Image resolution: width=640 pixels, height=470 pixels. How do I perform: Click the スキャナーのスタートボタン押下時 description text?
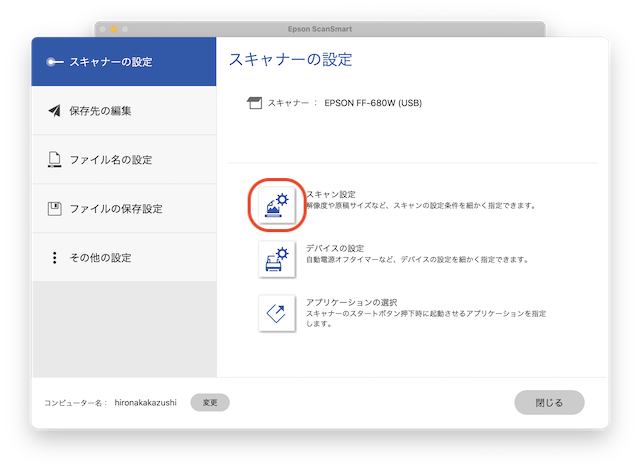[x=426, y=319]
